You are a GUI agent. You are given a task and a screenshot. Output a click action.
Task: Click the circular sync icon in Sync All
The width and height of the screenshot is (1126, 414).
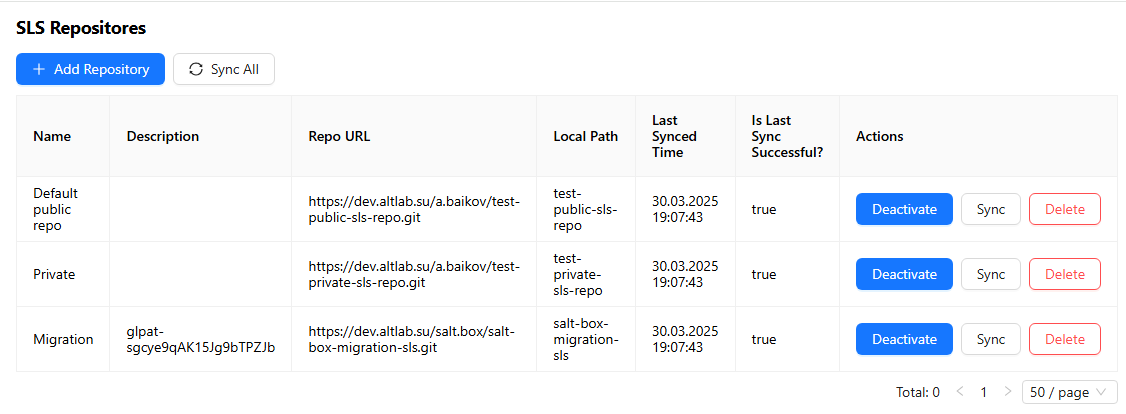[x=196, y=69]
